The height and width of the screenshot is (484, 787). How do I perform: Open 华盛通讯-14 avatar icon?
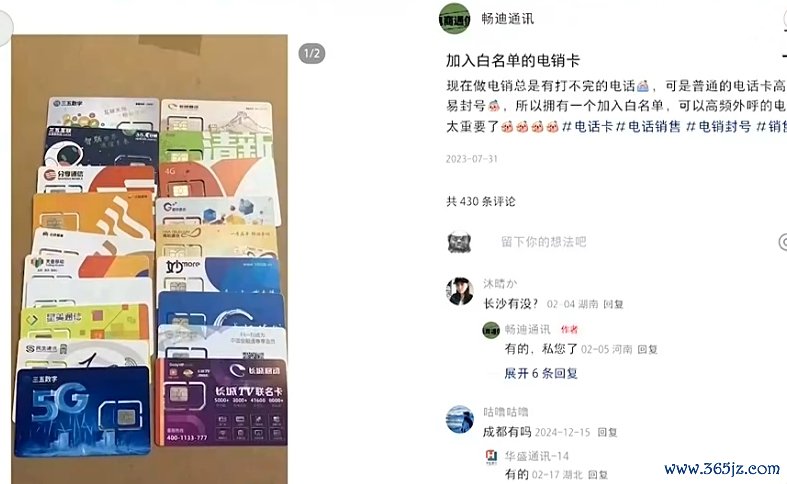(x=491, y=456)
